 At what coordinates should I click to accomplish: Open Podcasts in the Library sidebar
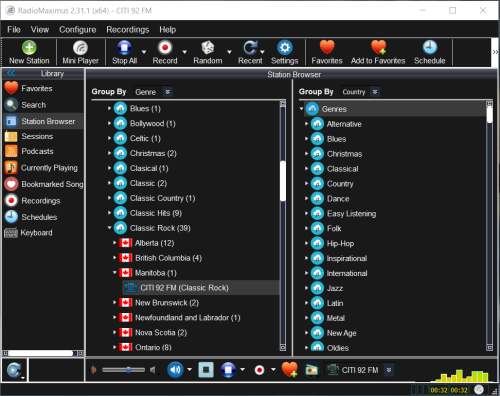[x=43, y=151]
